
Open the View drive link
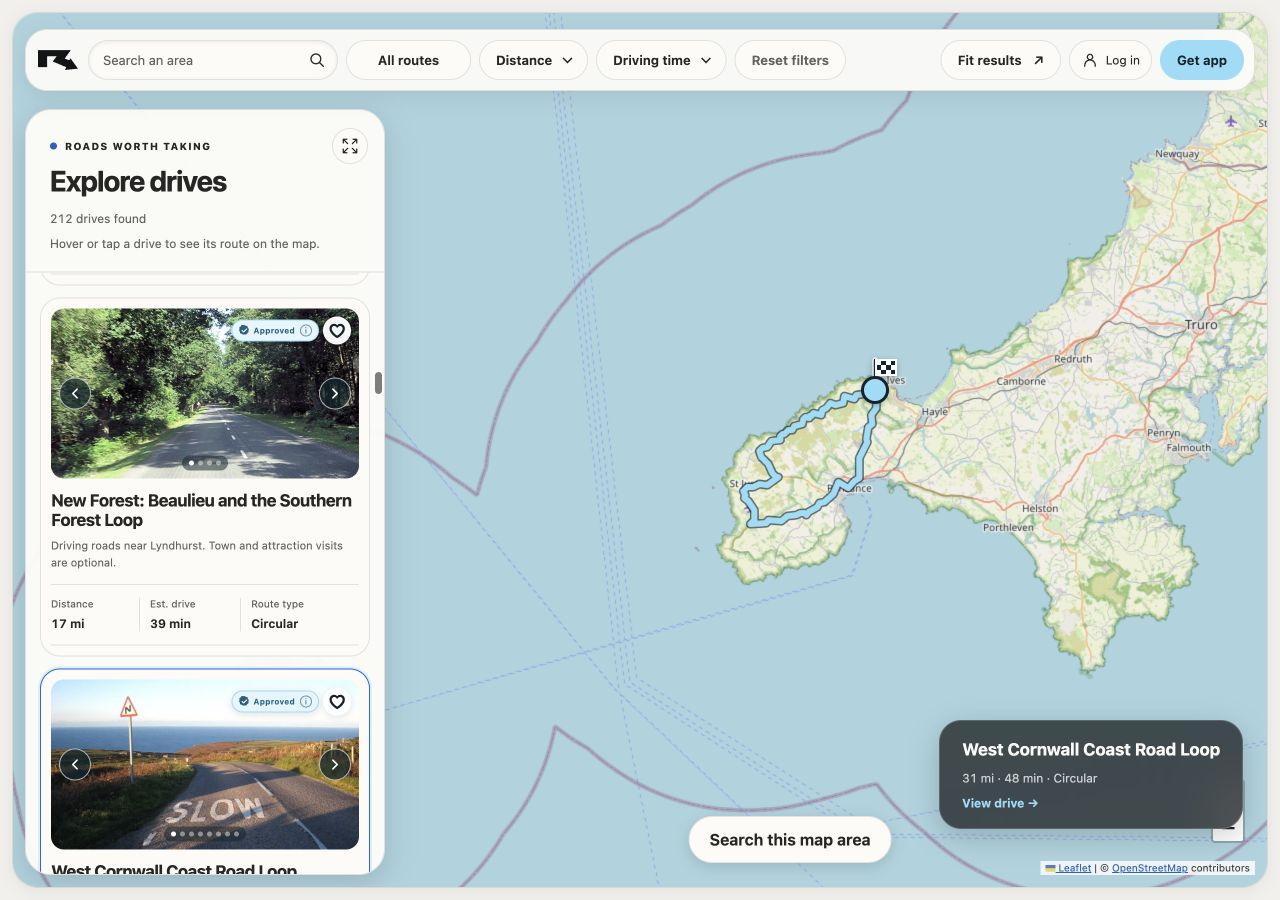[x=1000, y=803]
